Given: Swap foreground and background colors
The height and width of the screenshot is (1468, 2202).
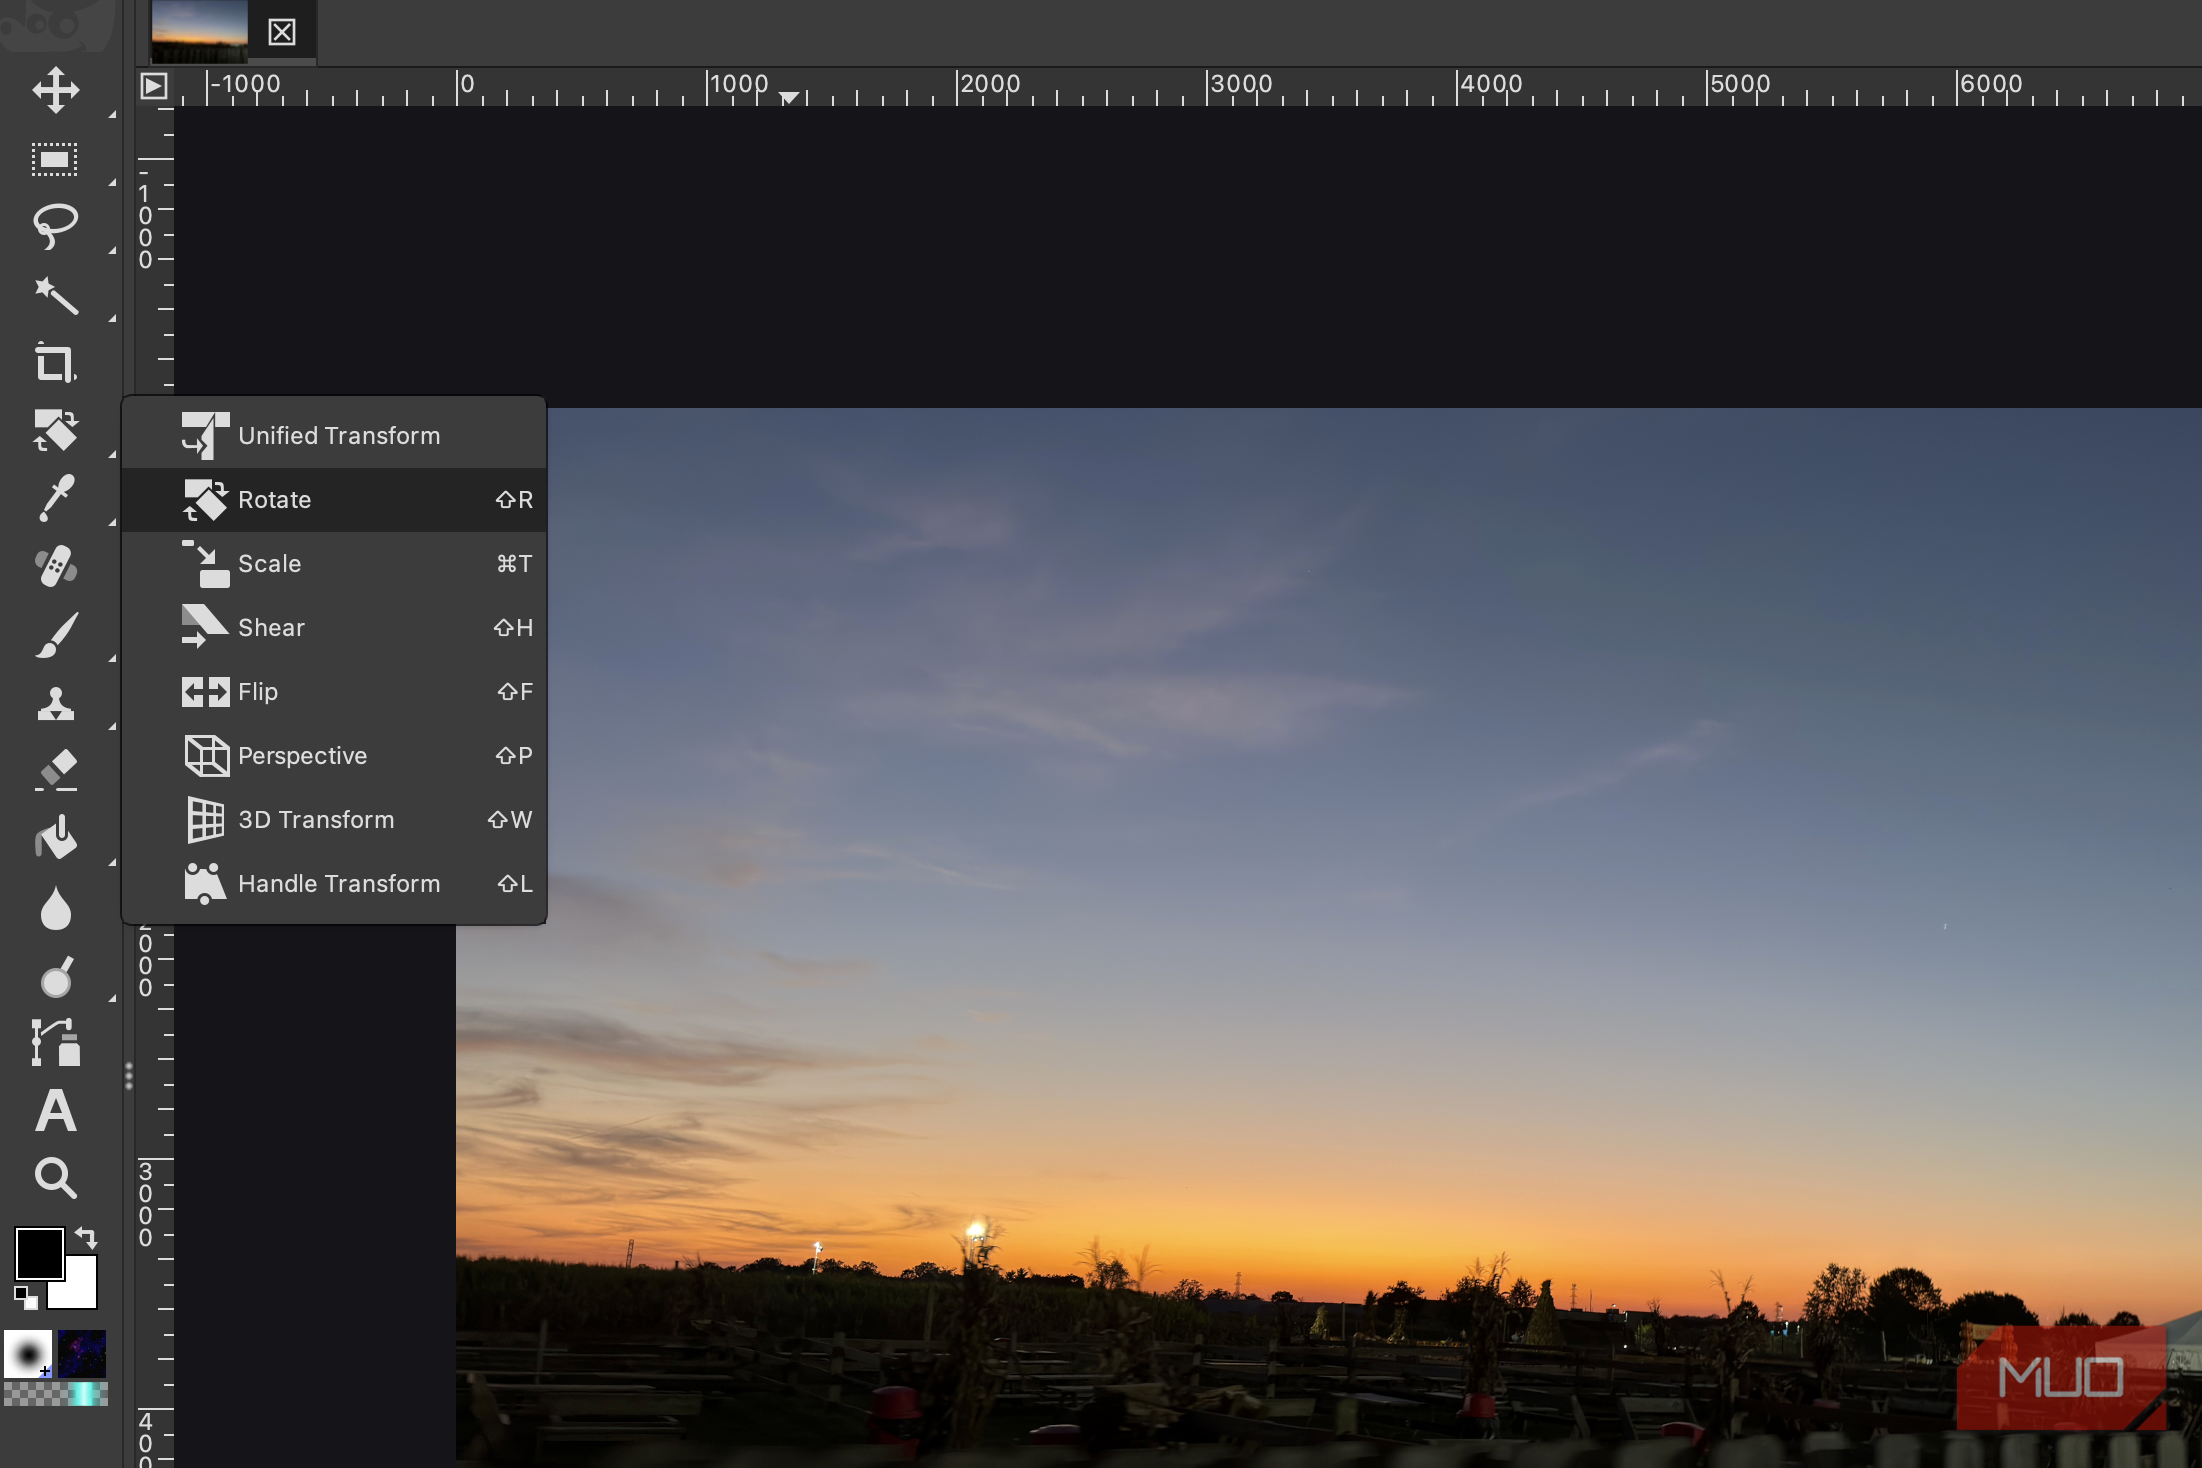Looking at the screenshot, I should 87,1238.
